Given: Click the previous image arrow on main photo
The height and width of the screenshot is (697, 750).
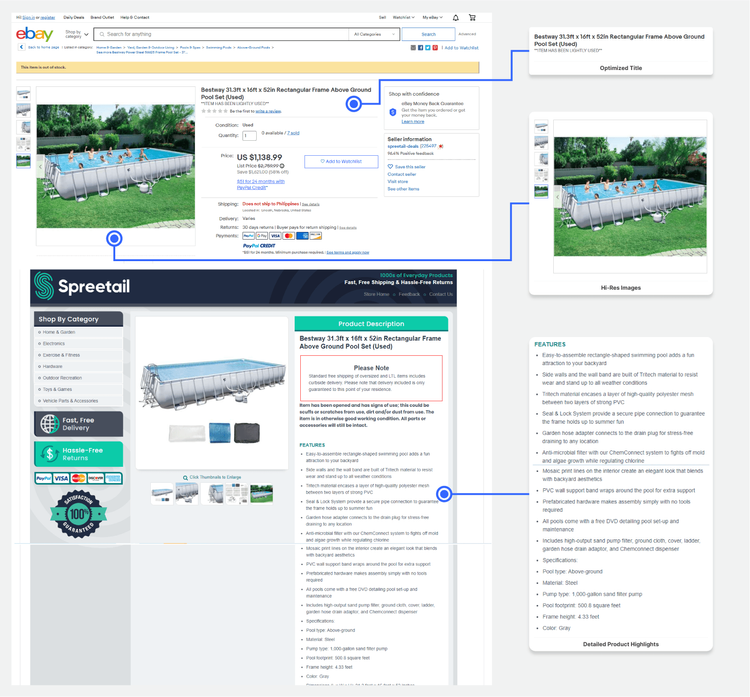Looking at the screenshot, I should coord(40,166).
